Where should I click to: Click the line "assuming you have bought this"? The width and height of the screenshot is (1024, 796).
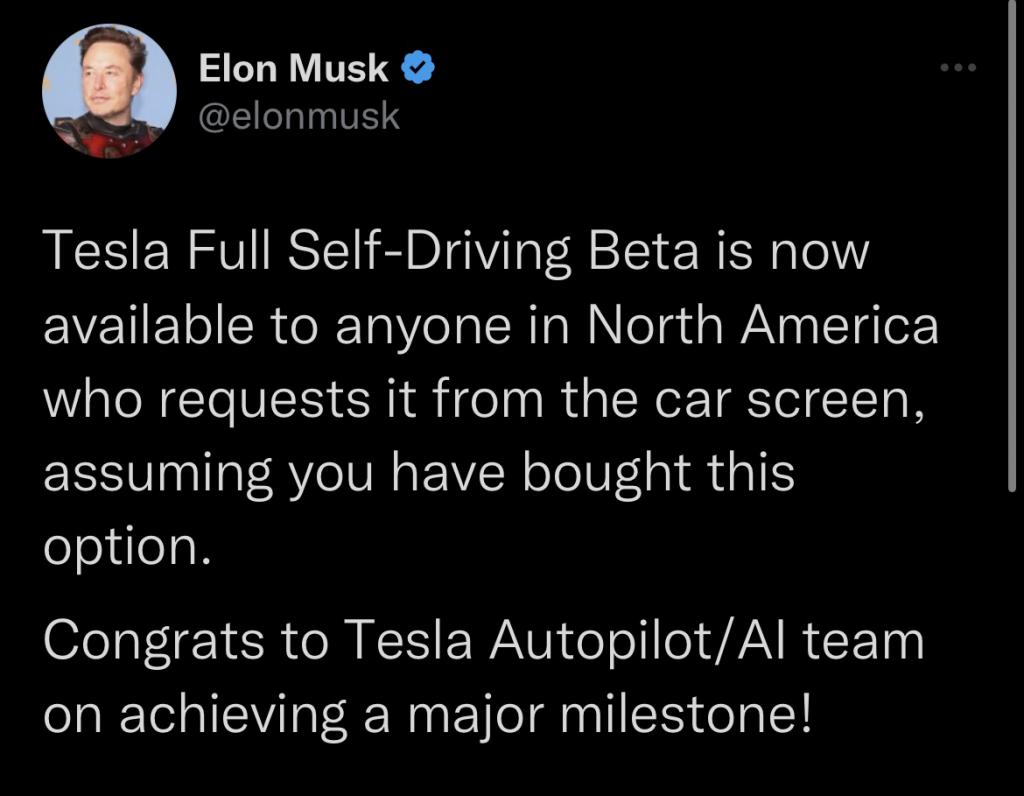pos(419,475)
